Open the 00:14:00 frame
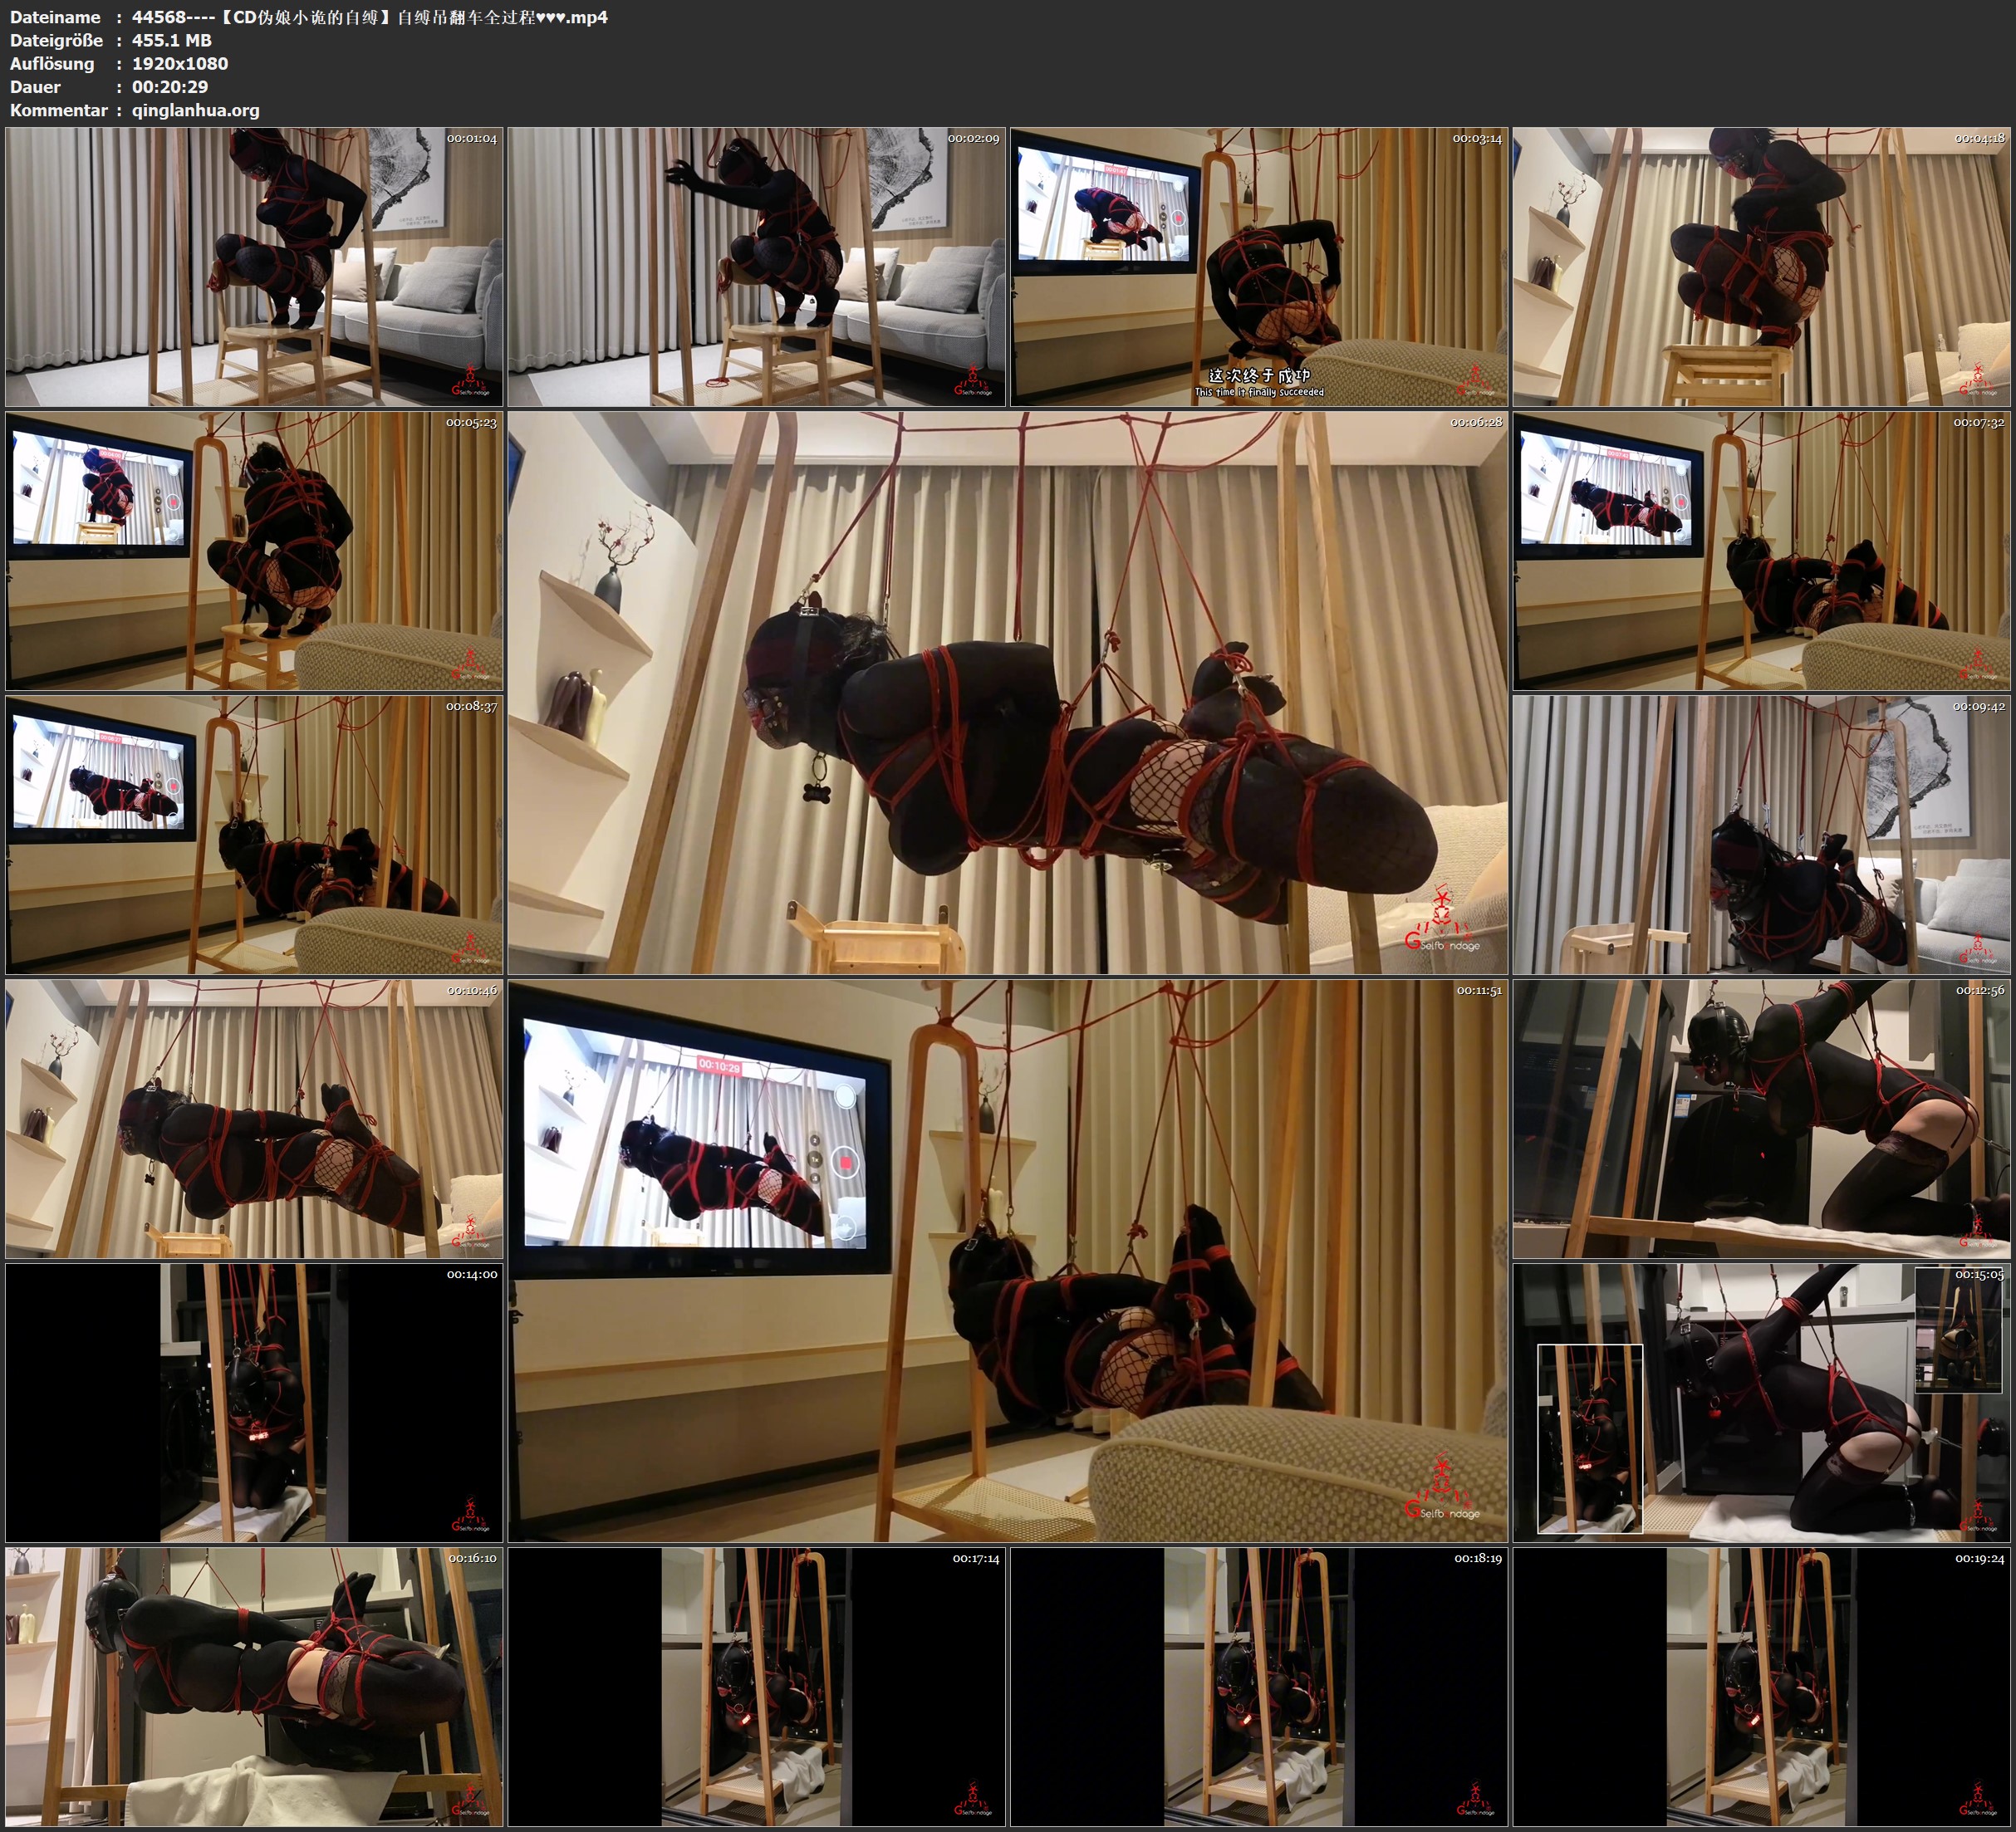This screenshot has width=2016, height=1832. (254, 1402)
